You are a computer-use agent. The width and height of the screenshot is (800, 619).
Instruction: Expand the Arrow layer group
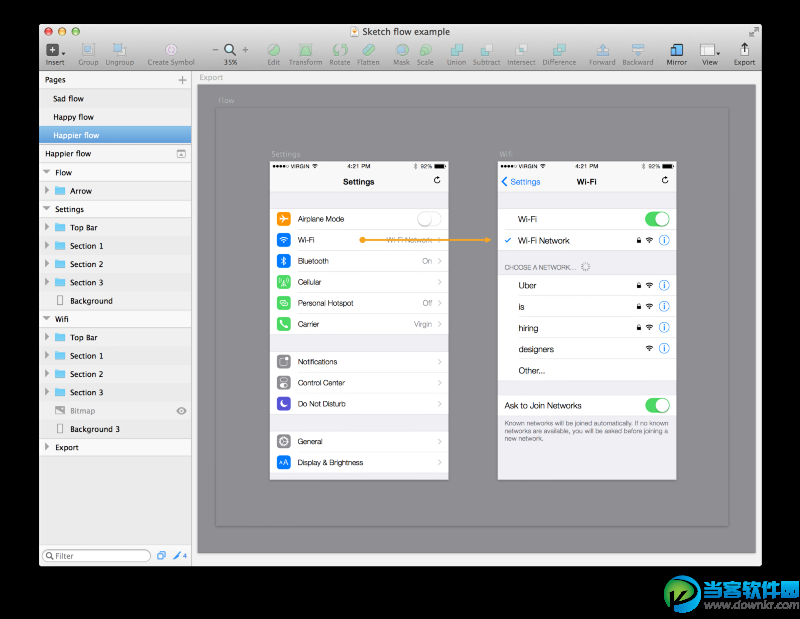click(47, 191)
